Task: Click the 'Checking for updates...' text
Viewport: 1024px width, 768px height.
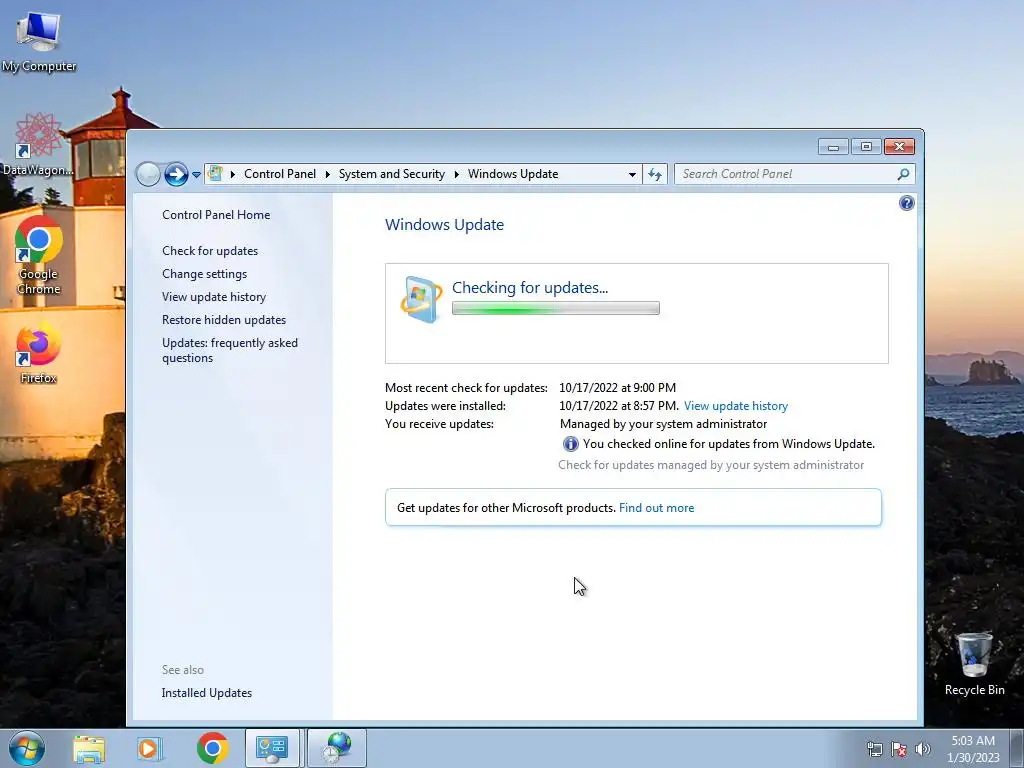Action: click(x=530, y=288)
